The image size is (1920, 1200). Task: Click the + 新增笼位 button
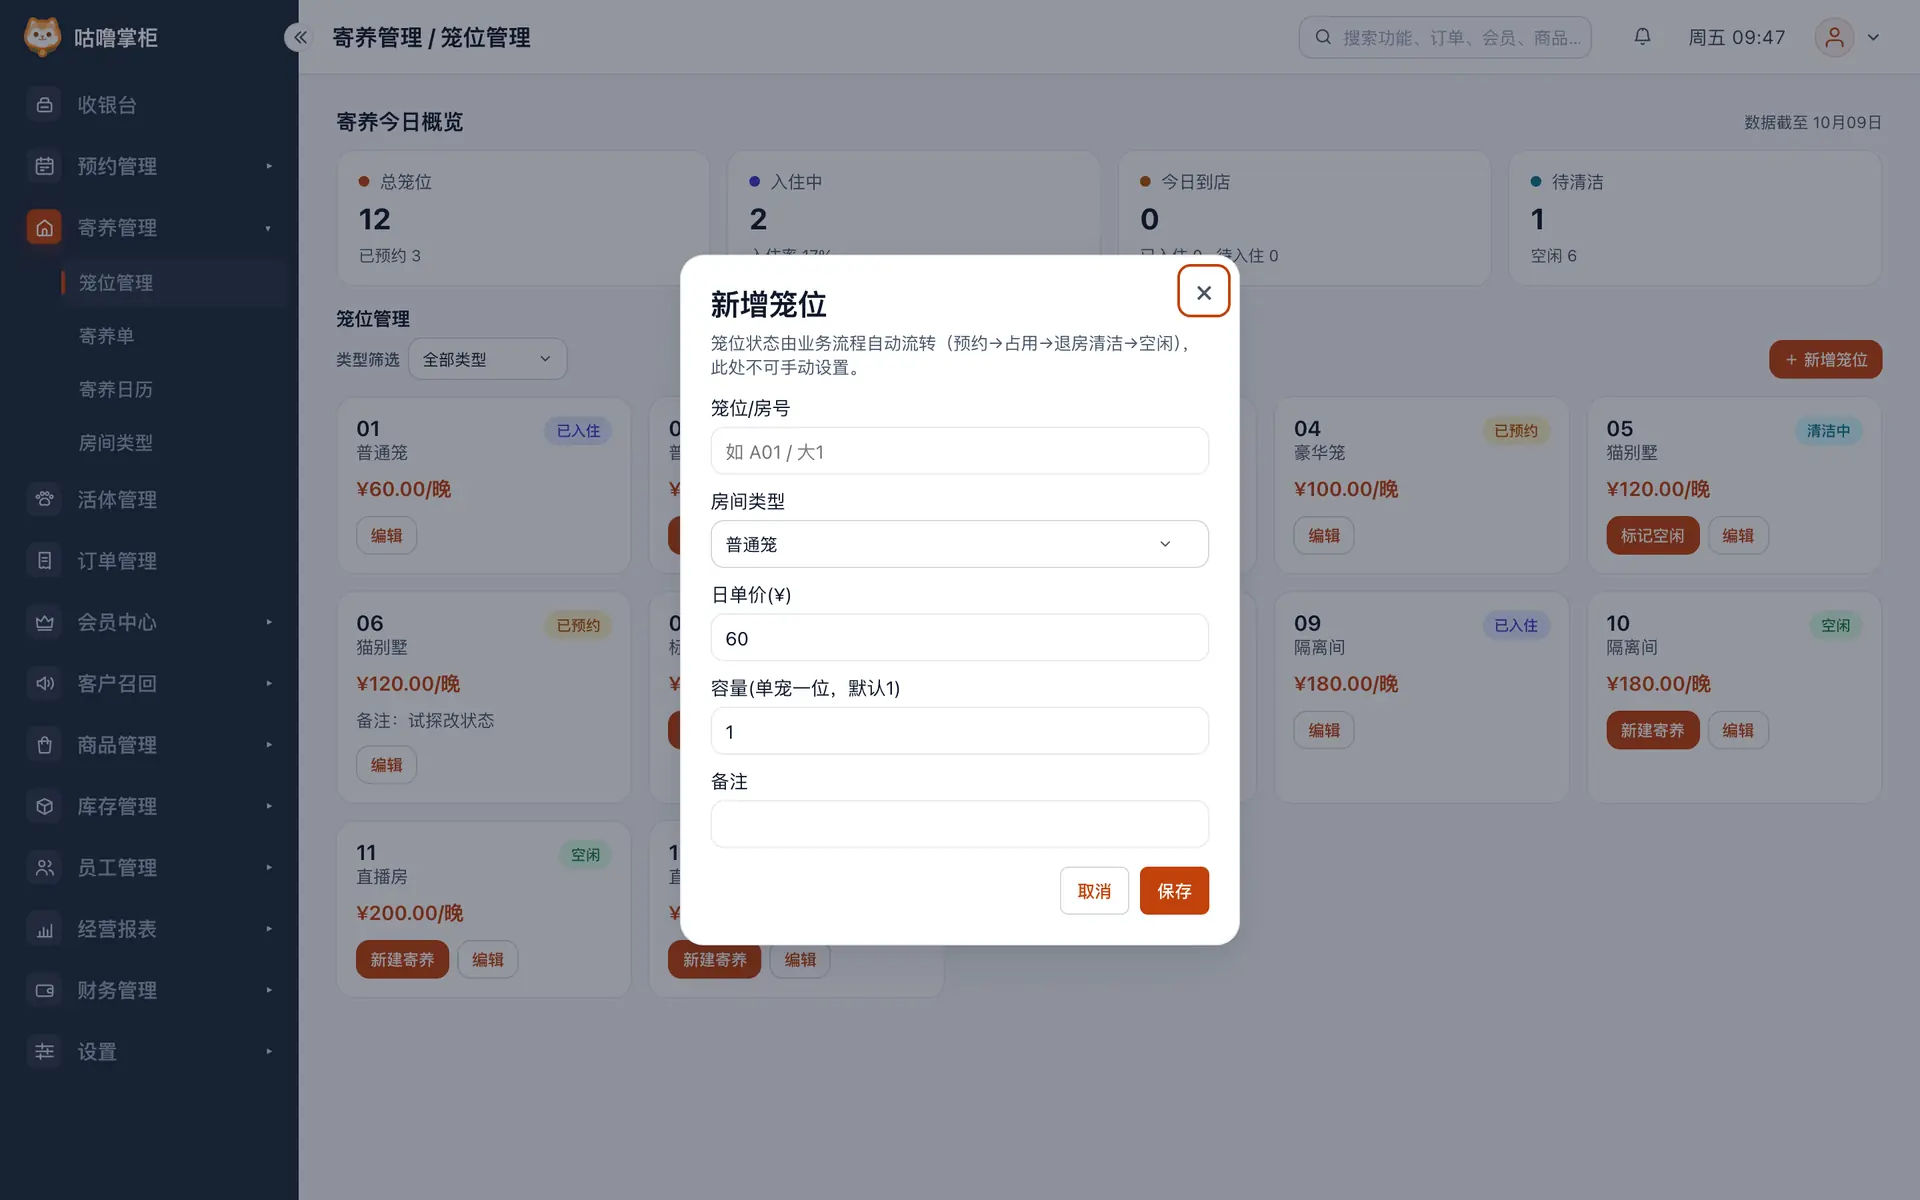point(1825,359)
